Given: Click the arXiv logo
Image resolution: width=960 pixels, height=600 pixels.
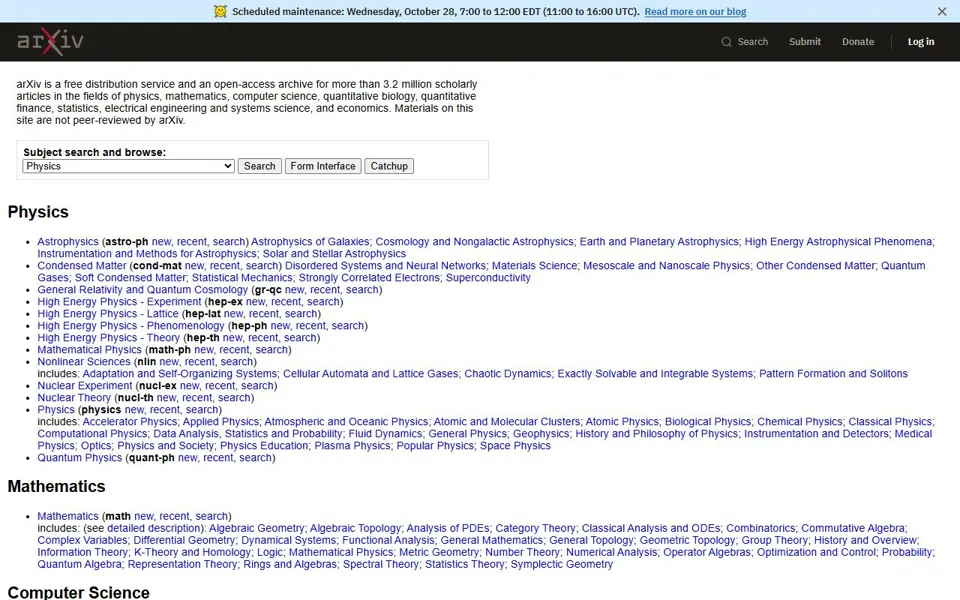Looking at the screenshot, I should [50, 42].
